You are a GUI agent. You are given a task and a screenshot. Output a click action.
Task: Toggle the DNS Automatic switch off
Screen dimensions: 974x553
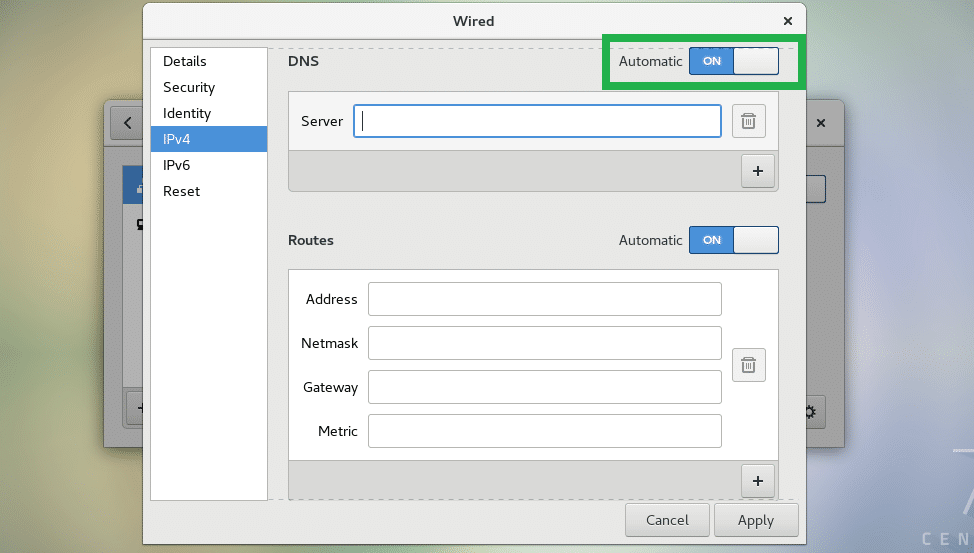click(x=733, y=61)
